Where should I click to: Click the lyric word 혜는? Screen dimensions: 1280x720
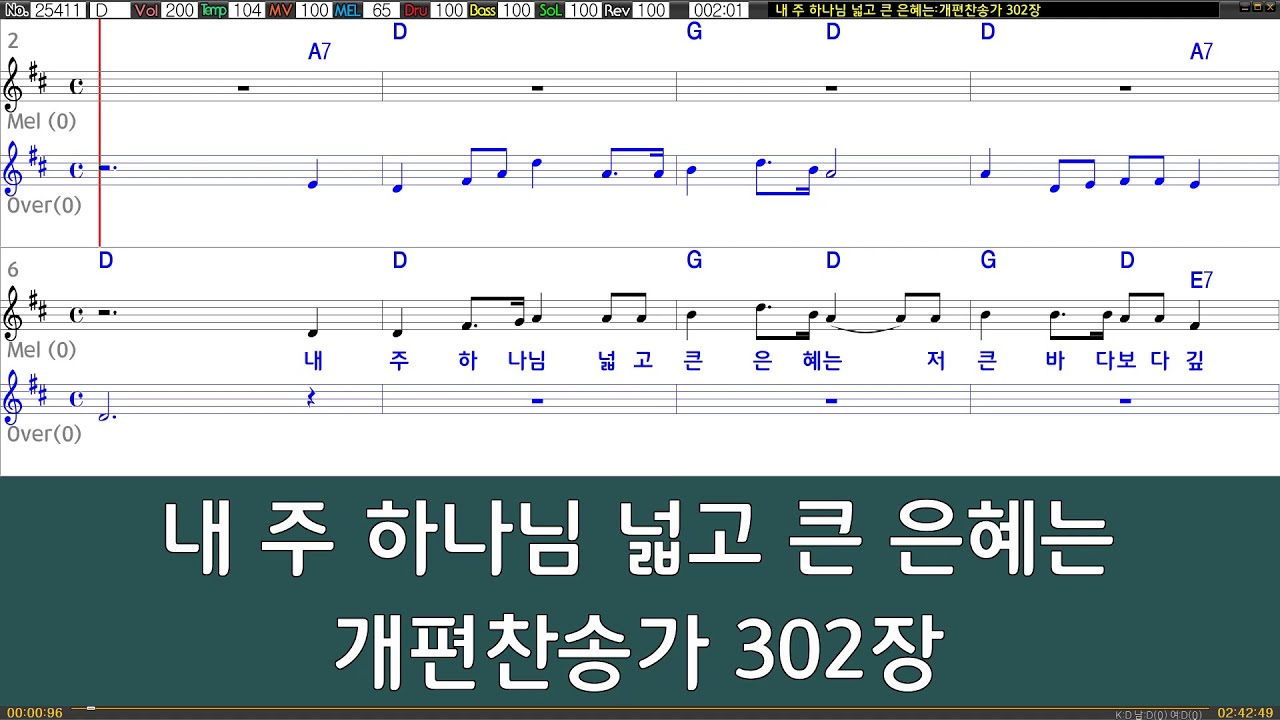tap(822, 361)
